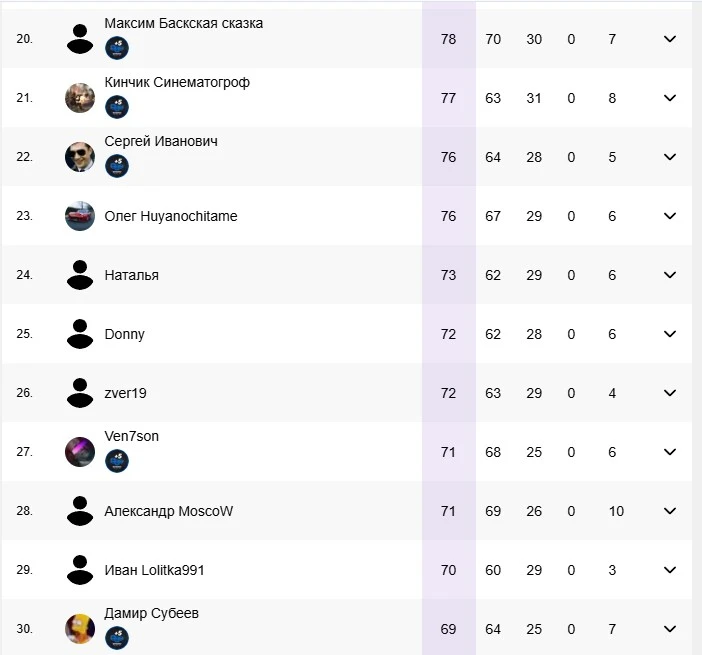Open the default avatar of Donny

[80, 334]
